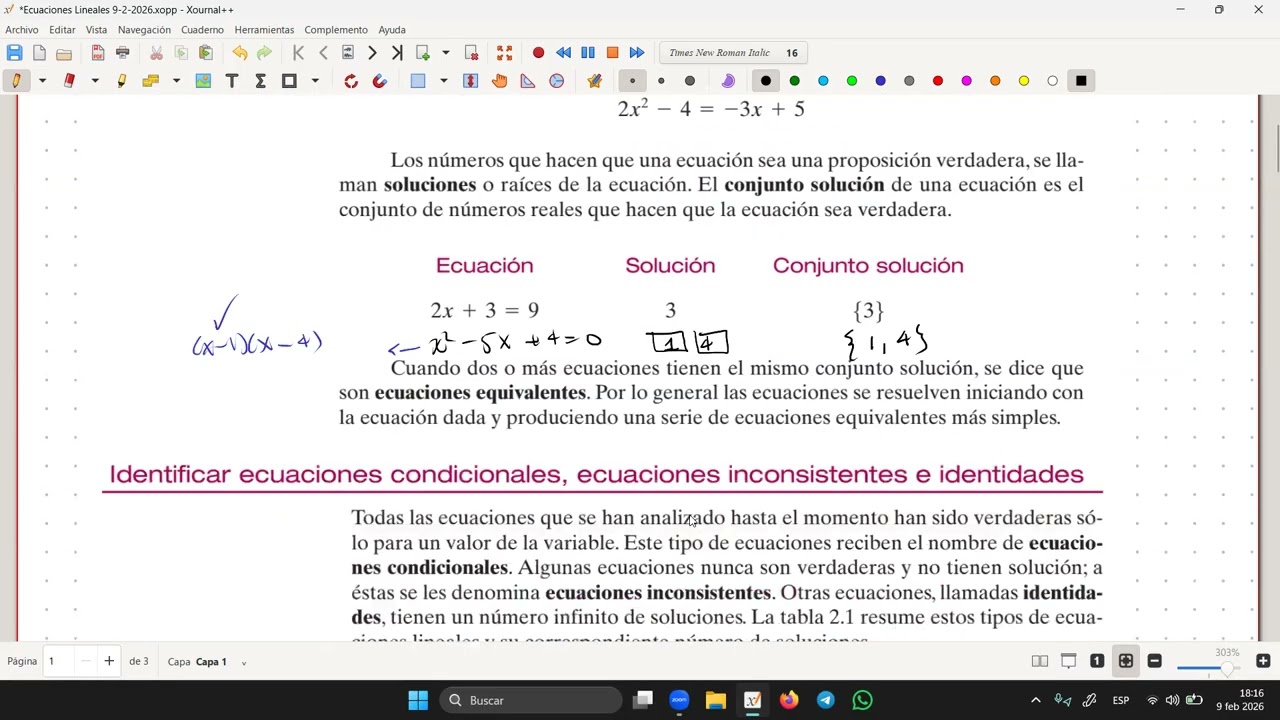The width and height of the screenshot is (1280, 720).
Task: Choose the thick line thickness
Action: [690, 81]
